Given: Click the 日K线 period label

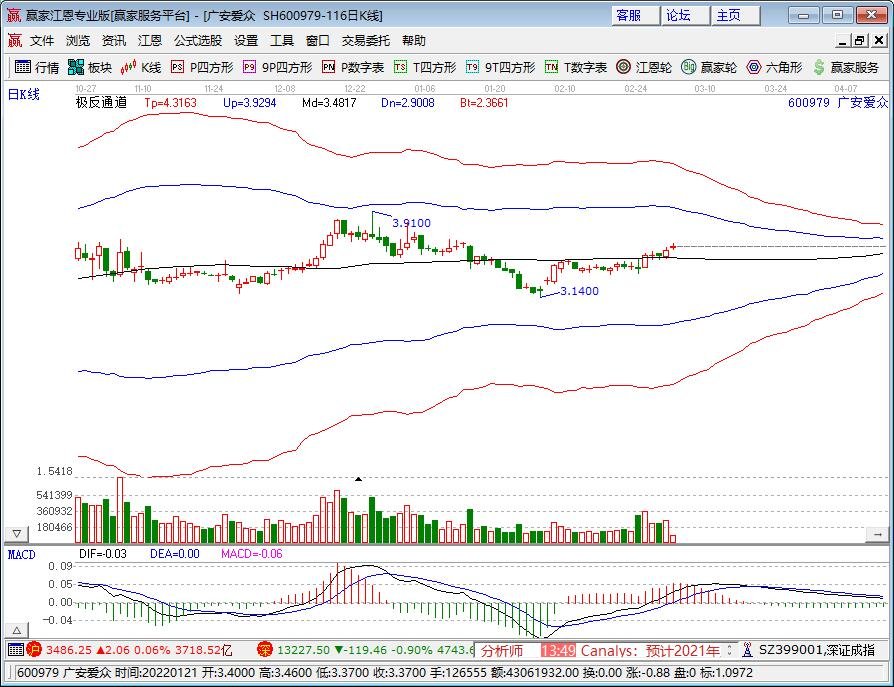Looking at the screenshot, I should coord(23,94).
